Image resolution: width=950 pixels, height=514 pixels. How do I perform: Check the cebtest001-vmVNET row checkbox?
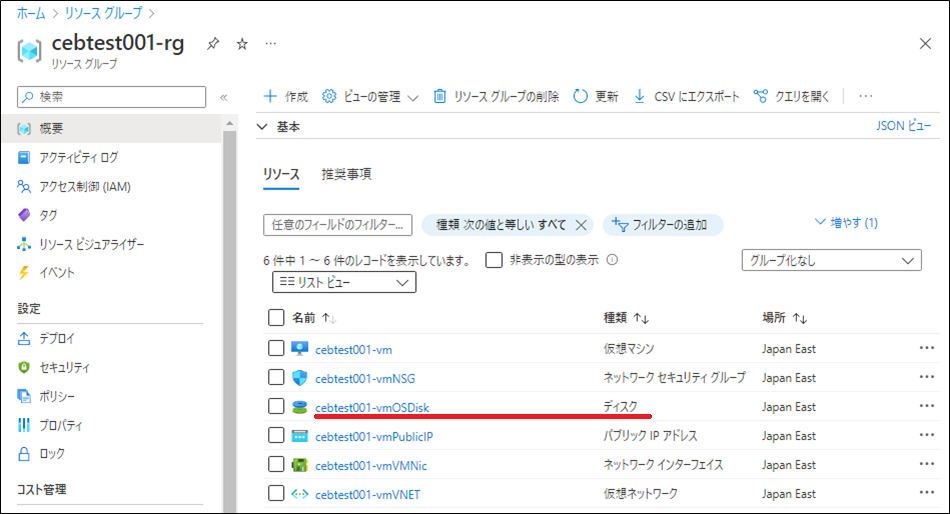[276, 493]
